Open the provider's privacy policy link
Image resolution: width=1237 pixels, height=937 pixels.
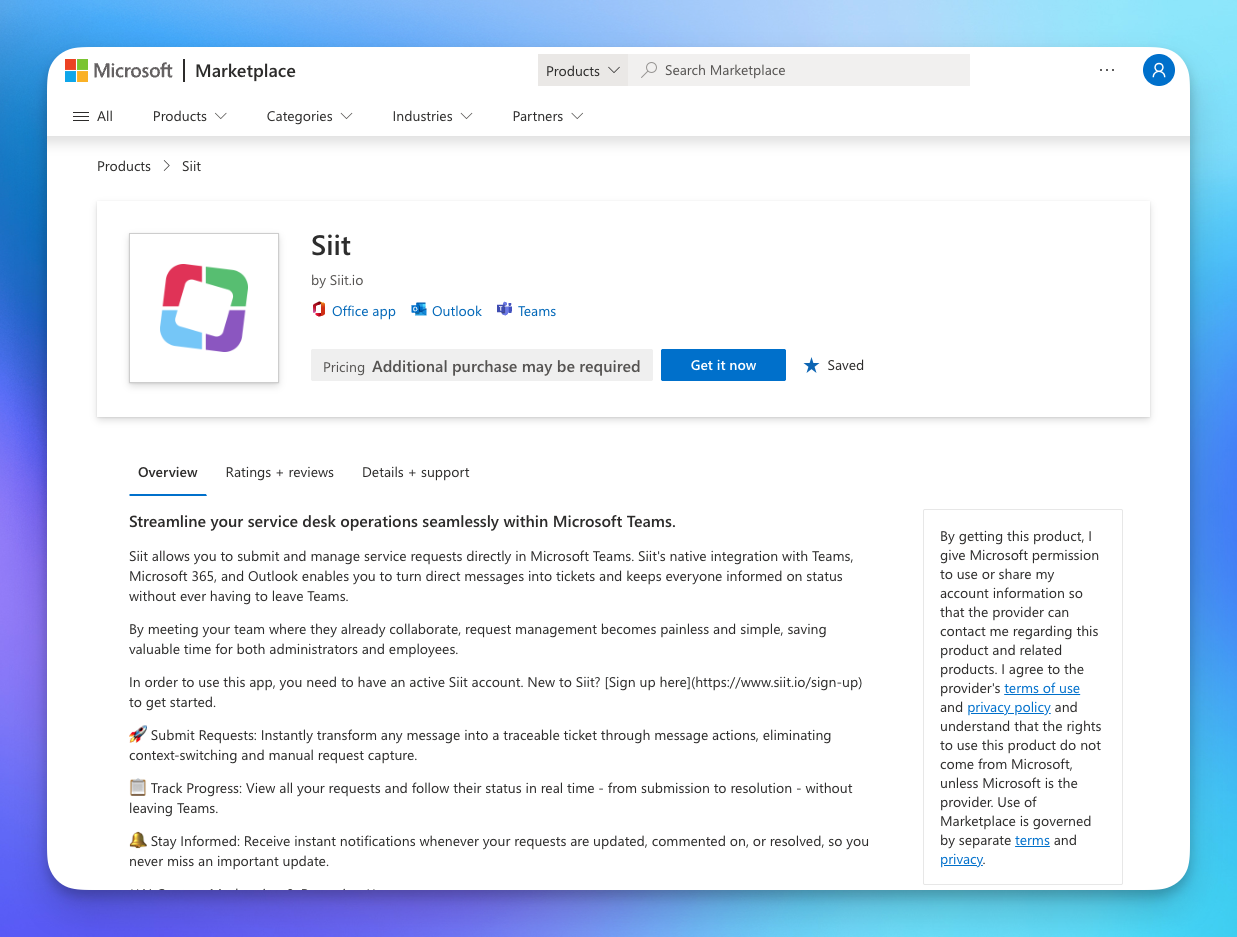click(x=1009, y=707)
